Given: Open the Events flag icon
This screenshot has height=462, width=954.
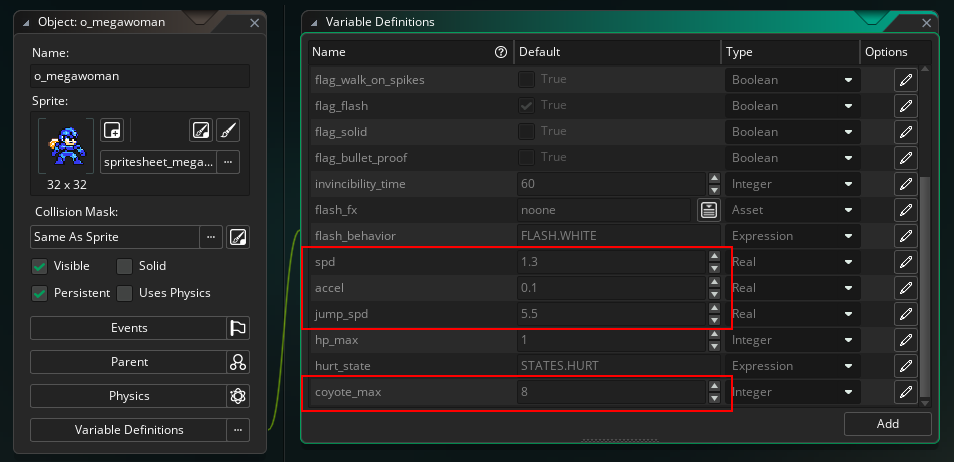Looking at the screenshot, I should [x=238, y=328].
